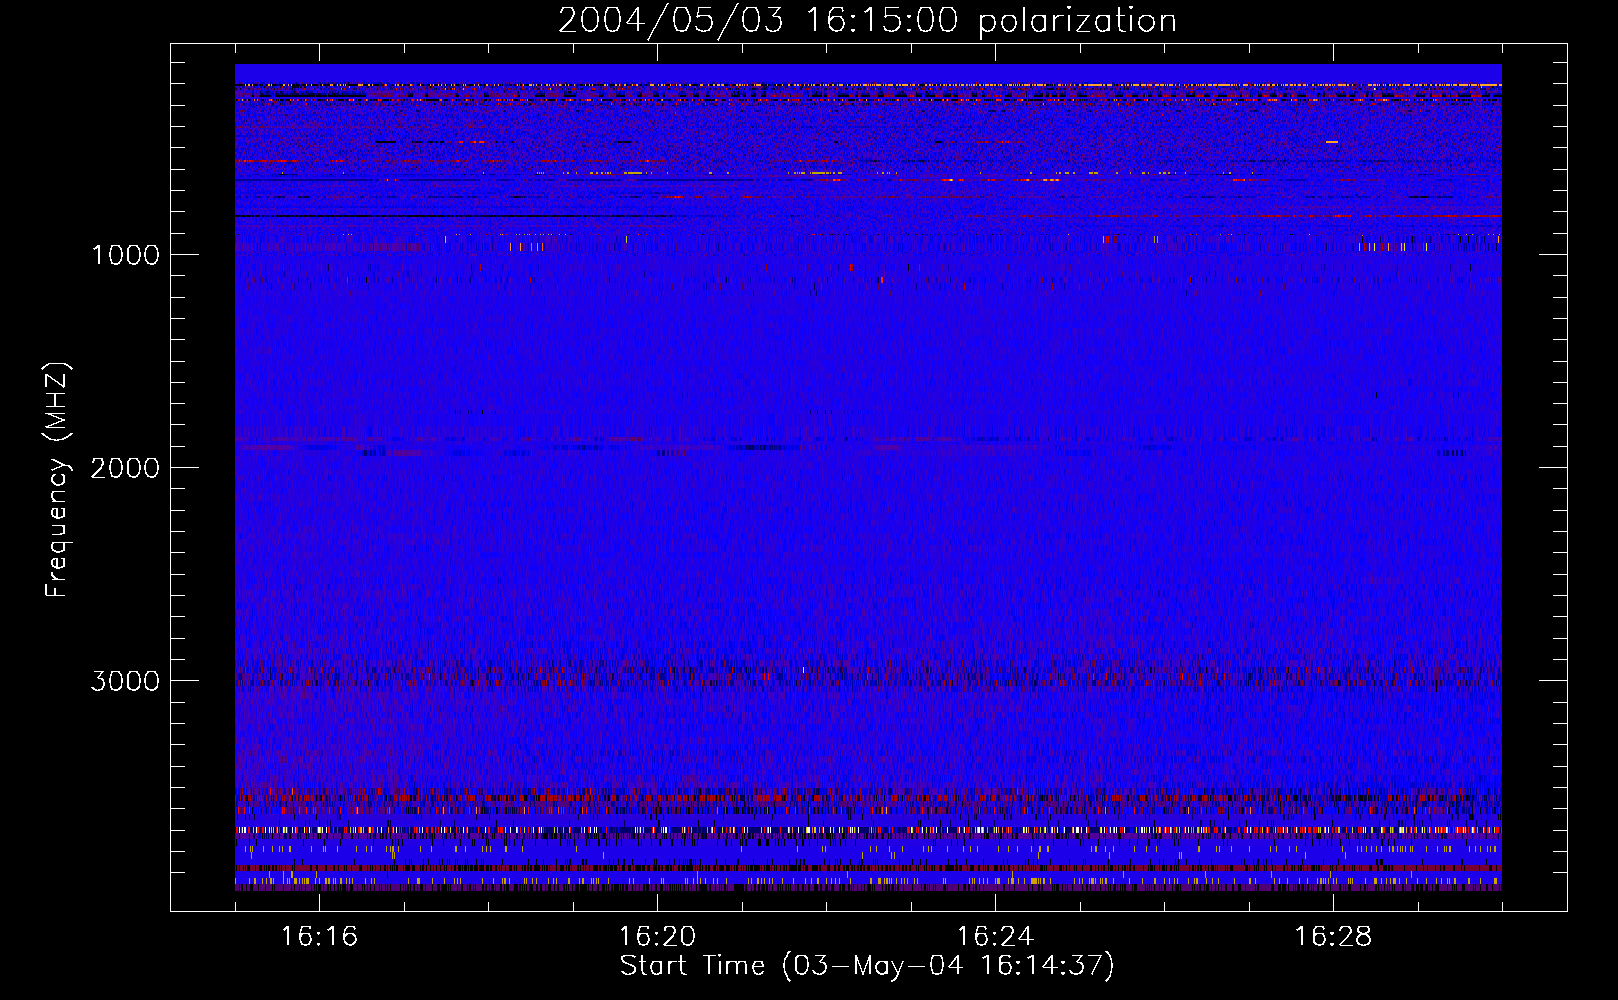Click the plot title '2004/05/03 16:15:00 polarization'

tap(867, 21)
